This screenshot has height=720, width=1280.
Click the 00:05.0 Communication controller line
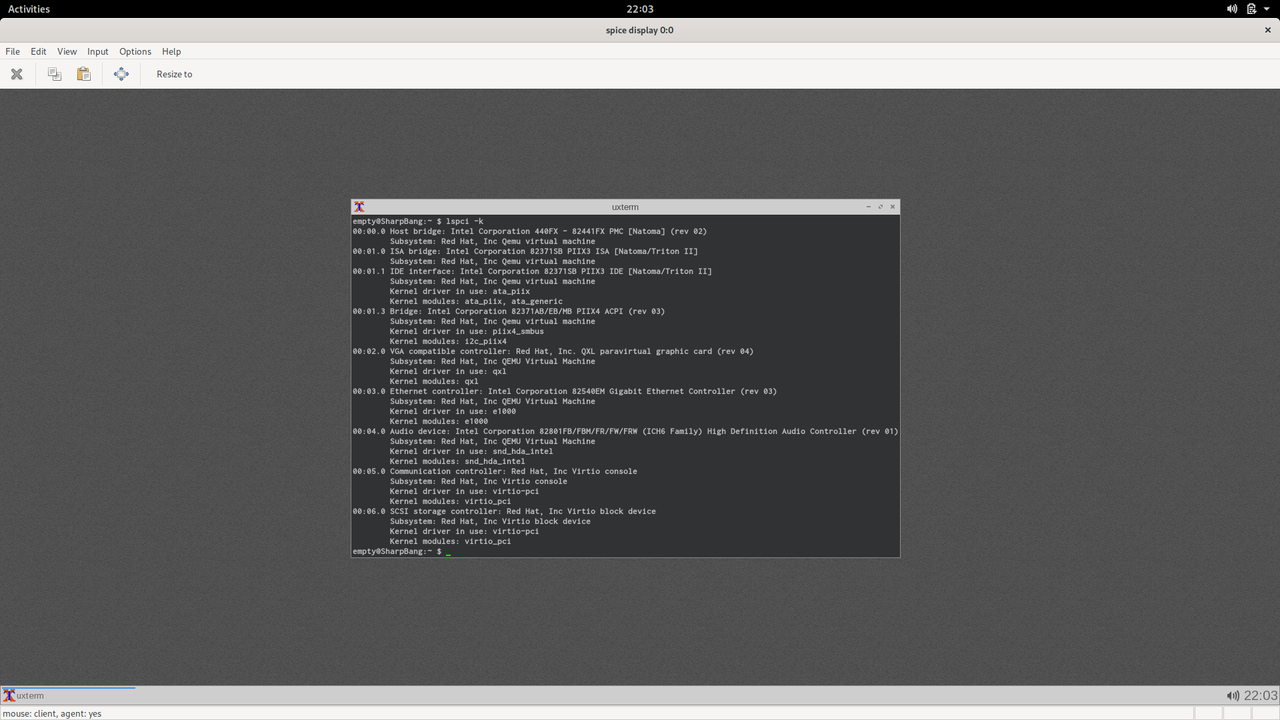pos(494,471)
